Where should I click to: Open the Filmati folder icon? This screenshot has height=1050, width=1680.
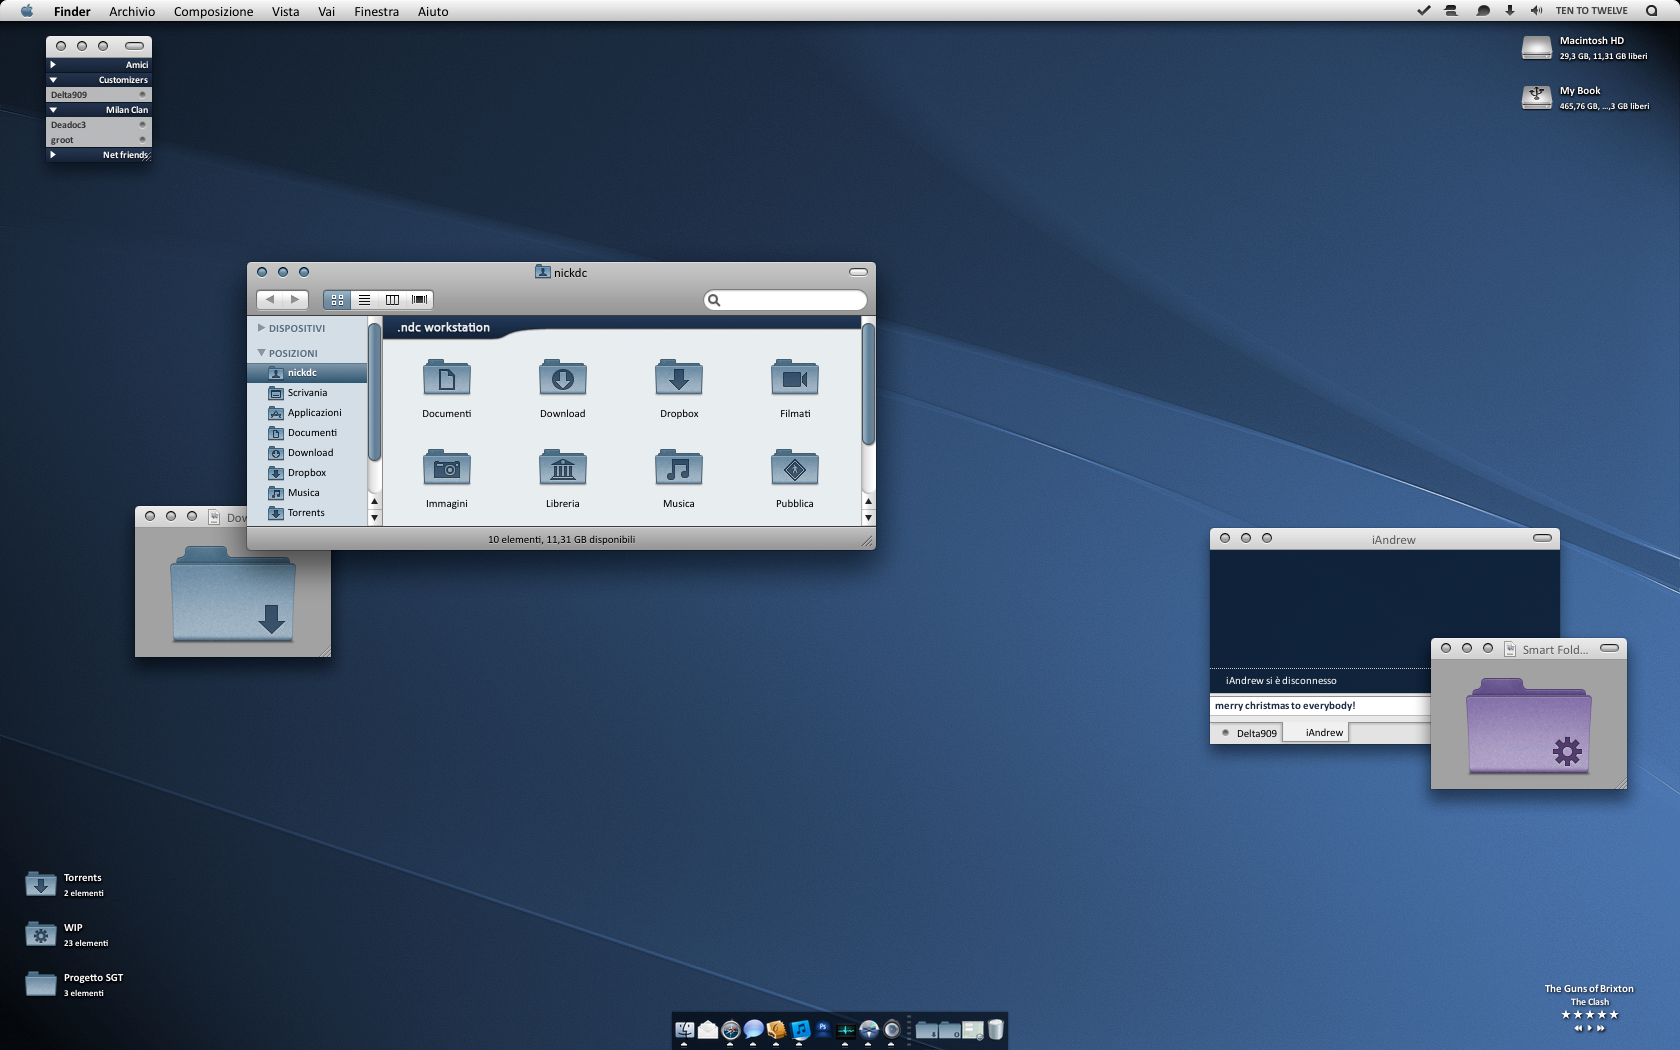[x=795, y=378]
